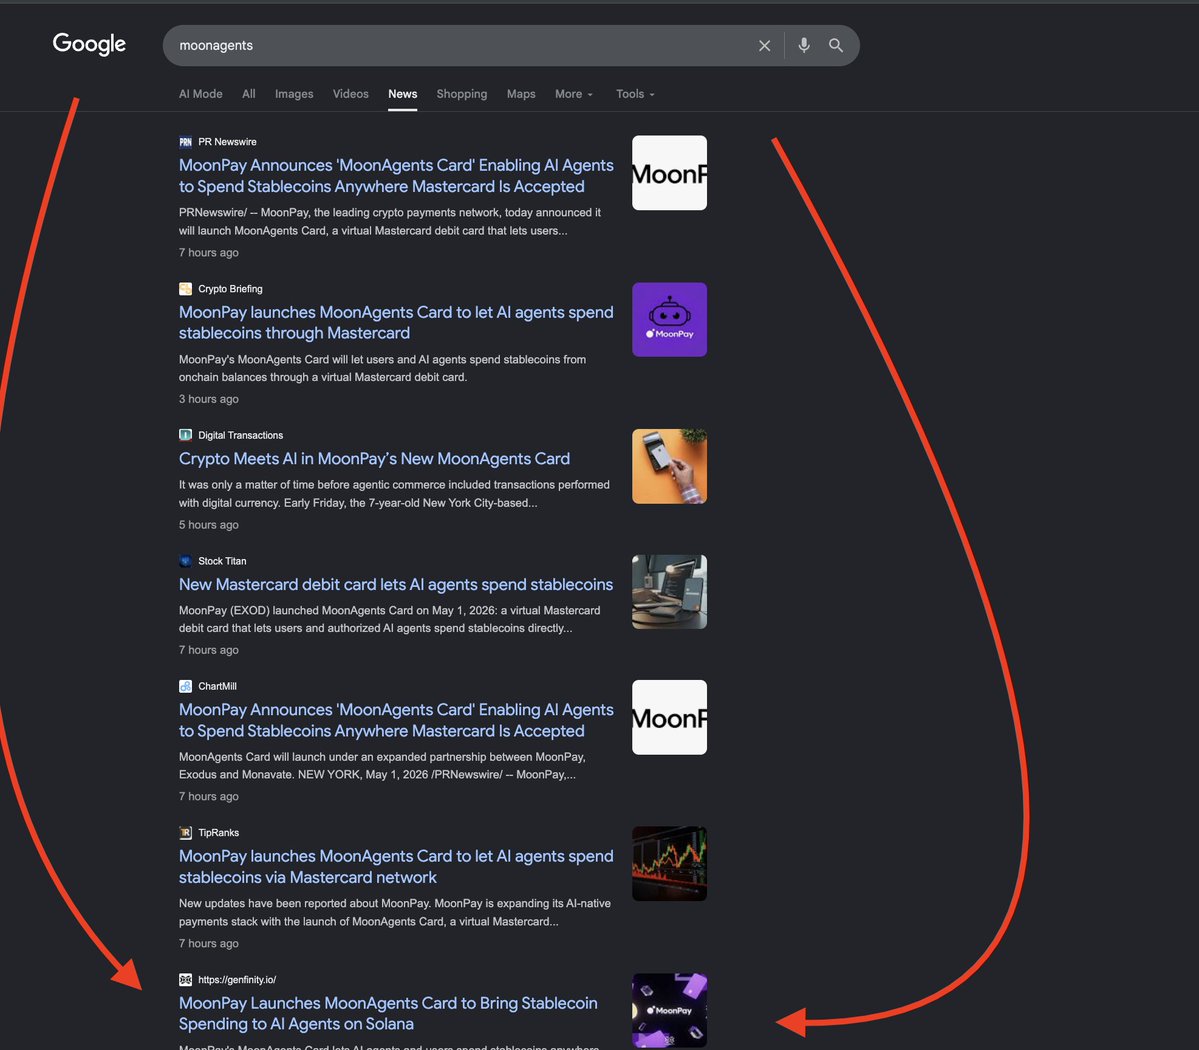The height and width of the screenshot is (1050, 1199).
Task: Click orange card-reader thumbnail
Action: pos(669,466)
